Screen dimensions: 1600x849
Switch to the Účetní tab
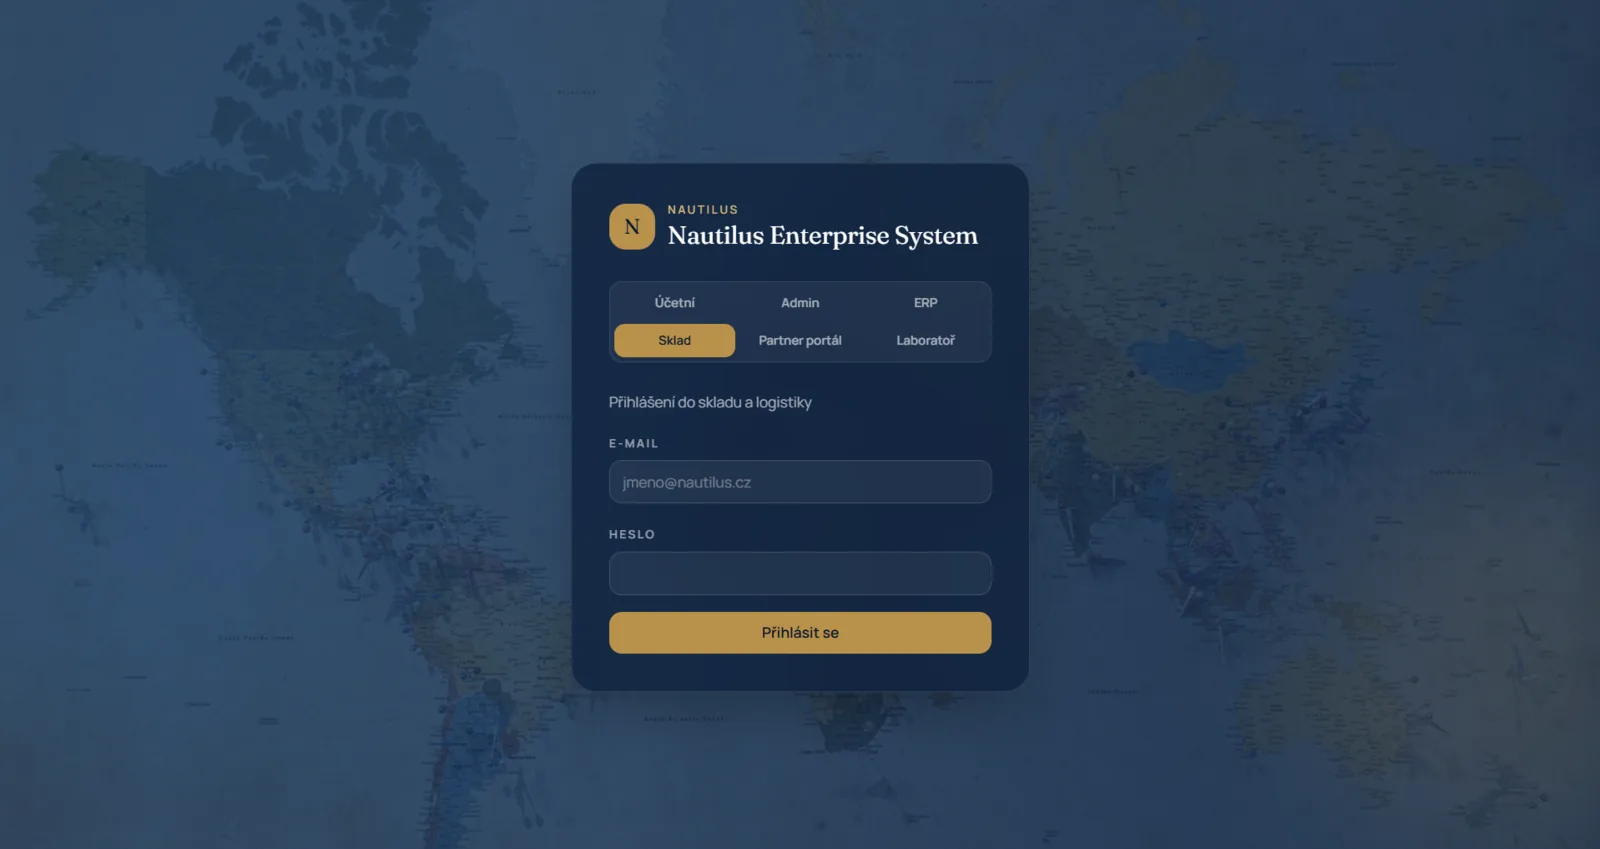tap(675, 303)
